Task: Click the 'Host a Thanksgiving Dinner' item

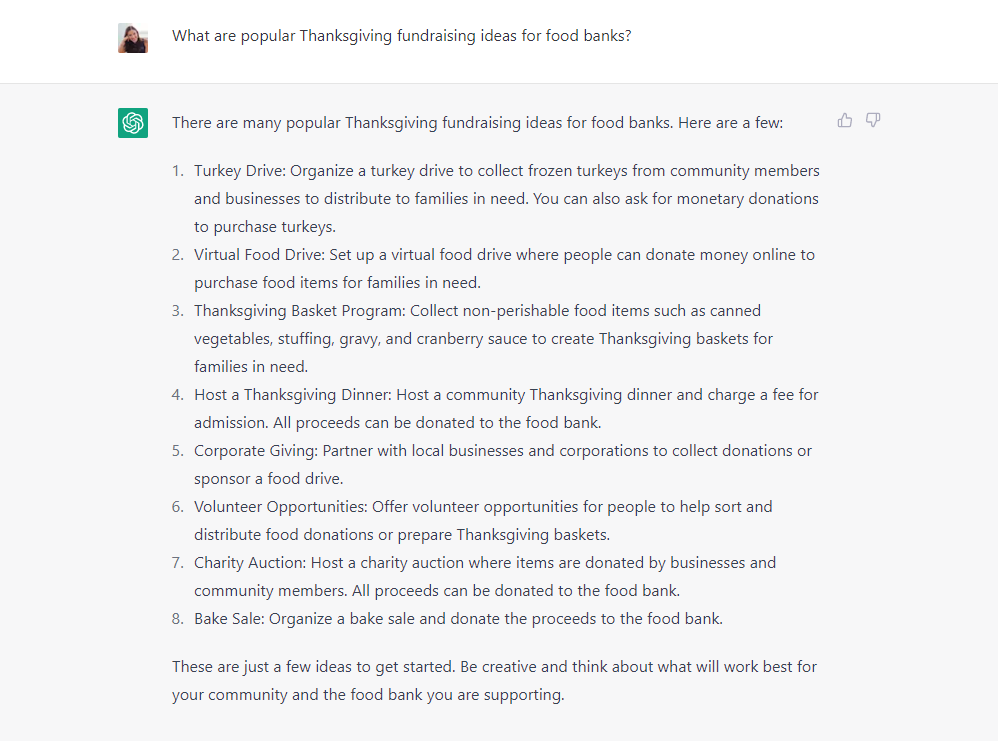Action: [506, 409]
